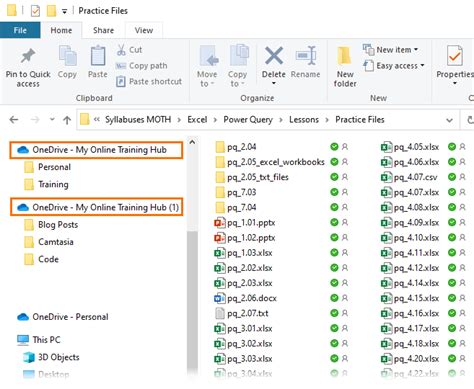Select pq_3.01.xlsx file

point(243,329)
